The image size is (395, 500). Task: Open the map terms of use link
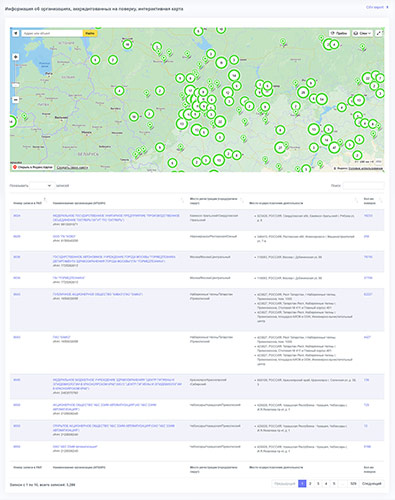point(366,169)
